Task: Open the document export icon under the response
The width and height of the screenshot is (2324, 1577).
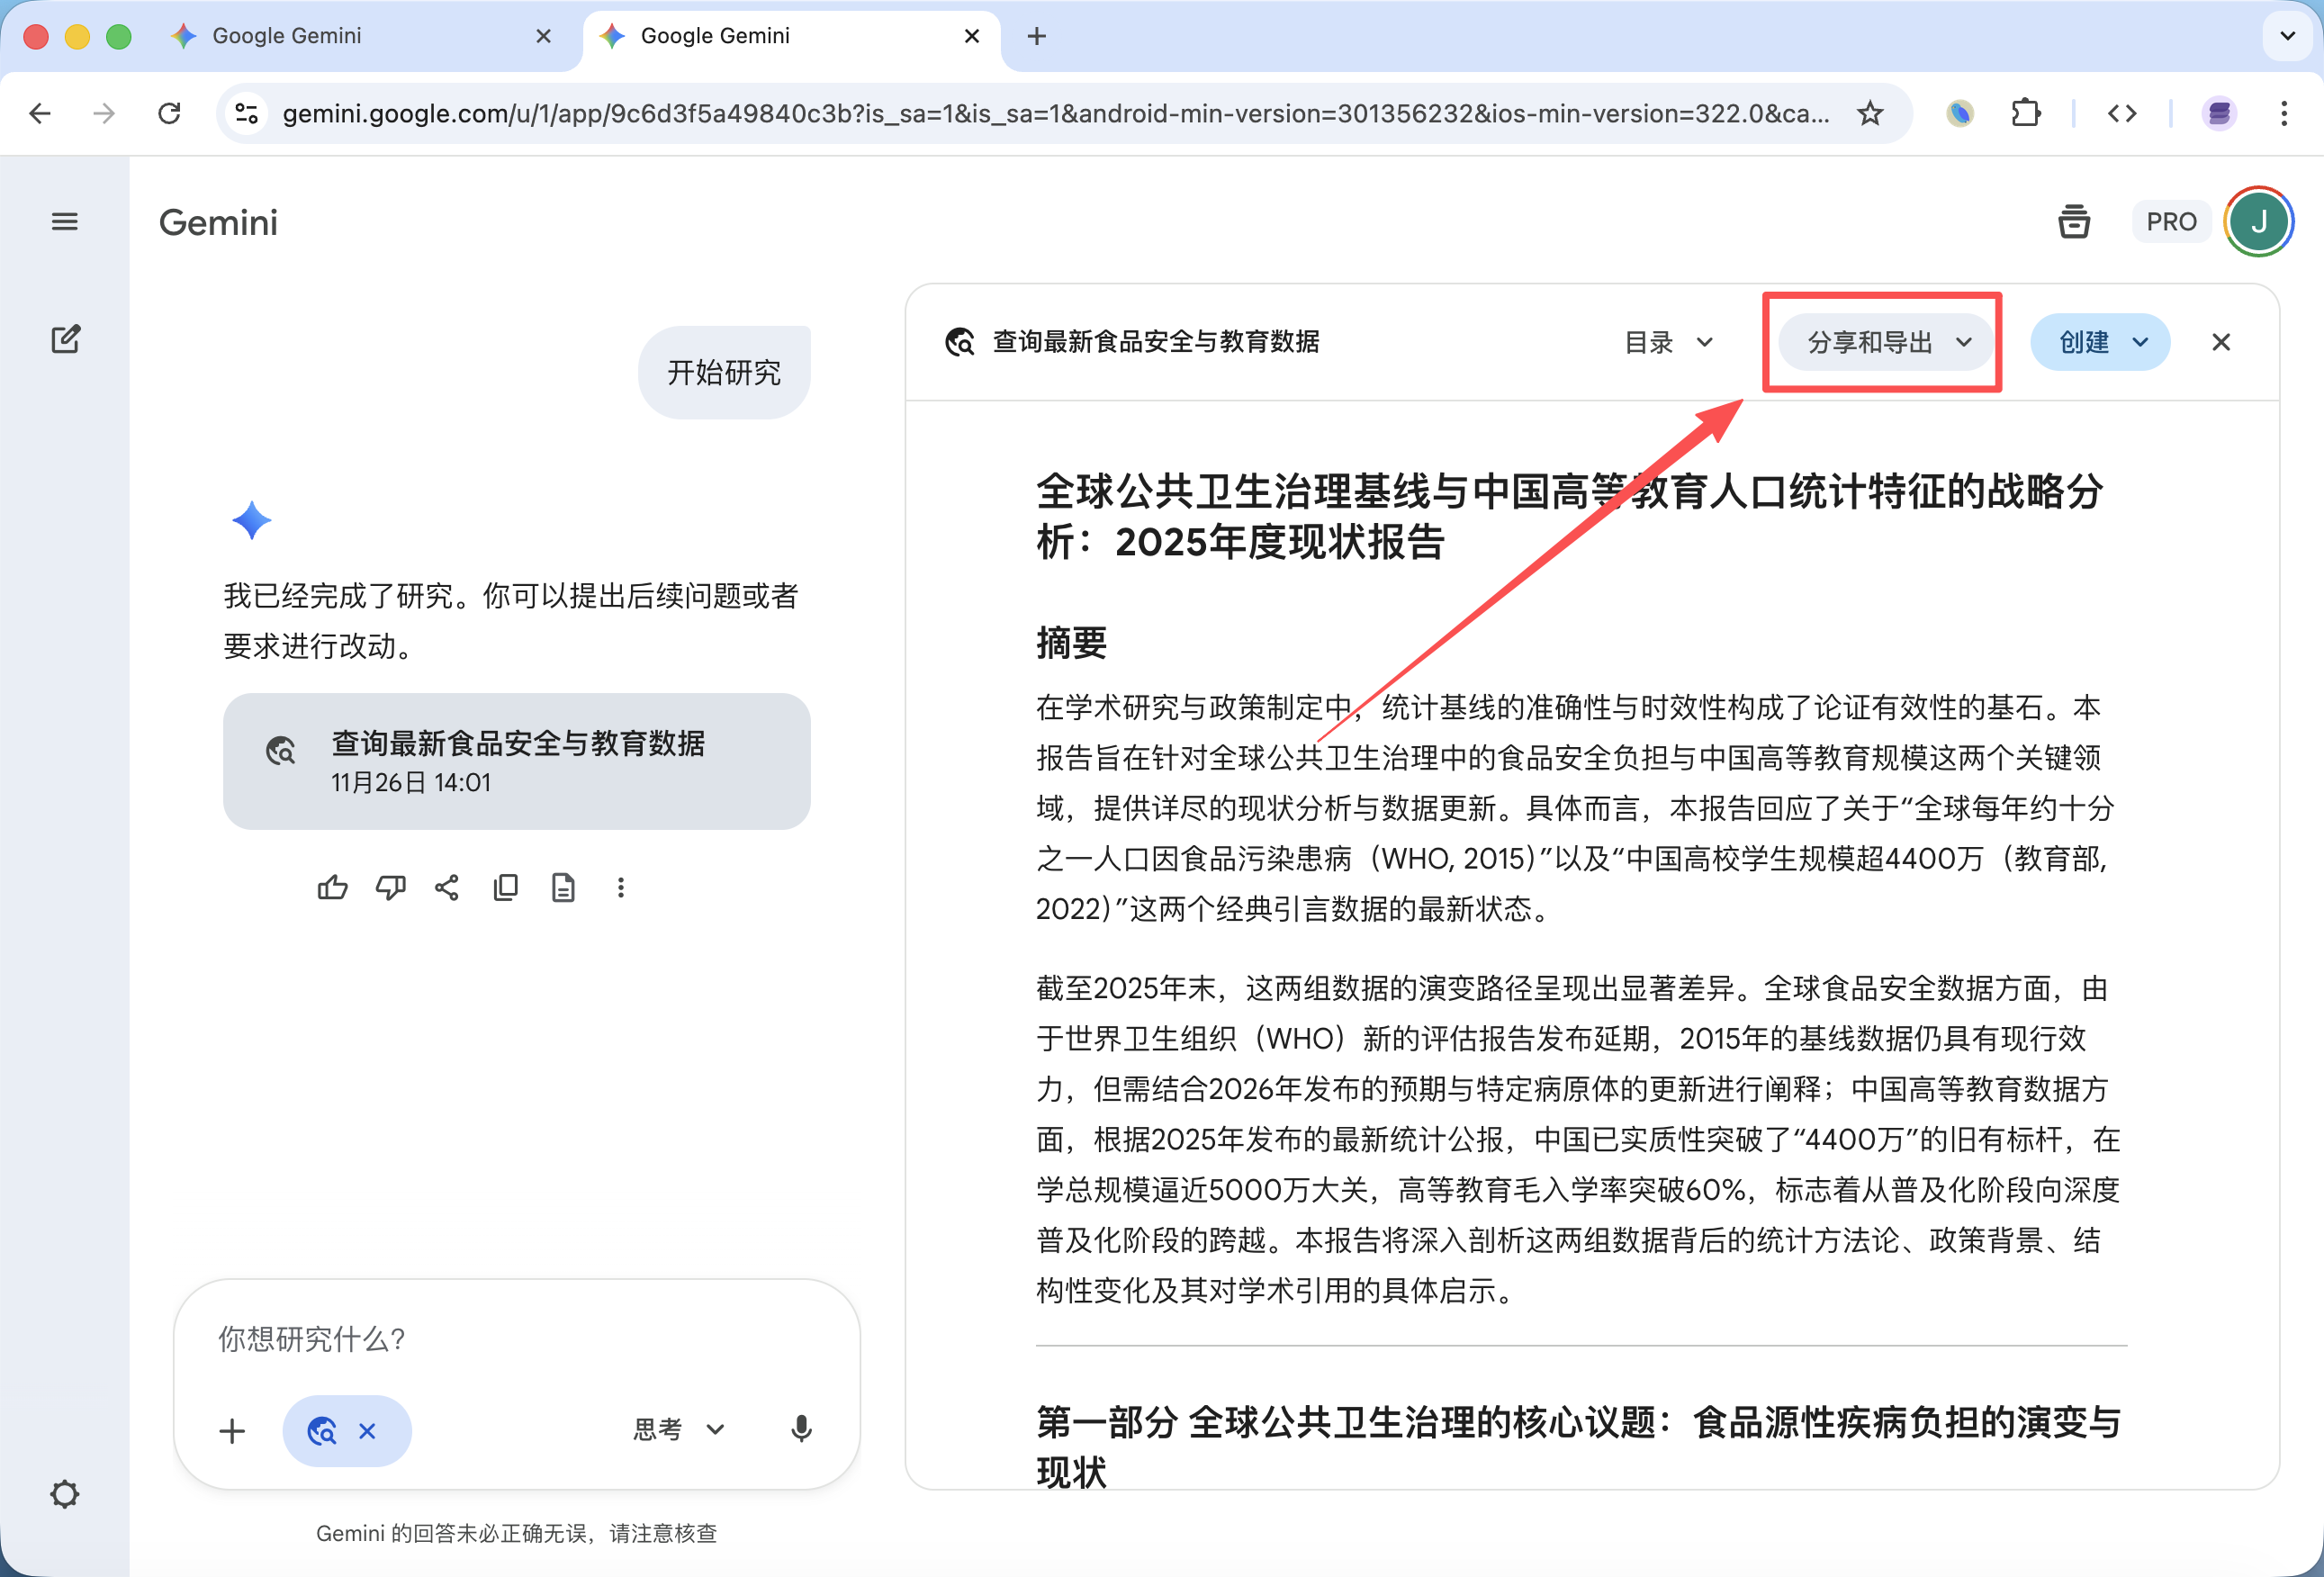Action: pyautogui.click(x=563, y=887)
